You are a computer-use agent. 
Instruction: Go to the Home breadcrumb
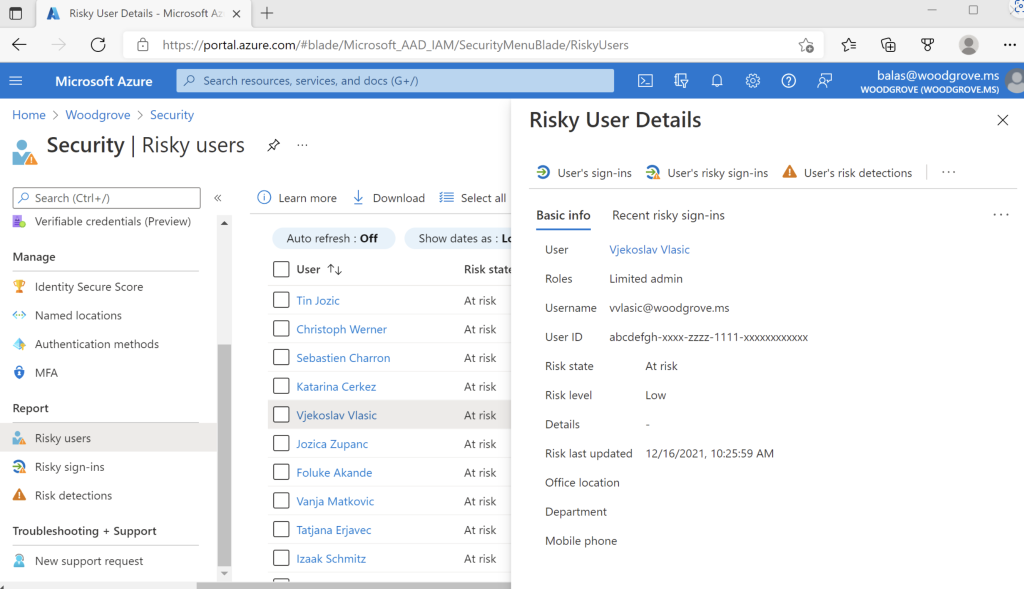tap(29, 115)
